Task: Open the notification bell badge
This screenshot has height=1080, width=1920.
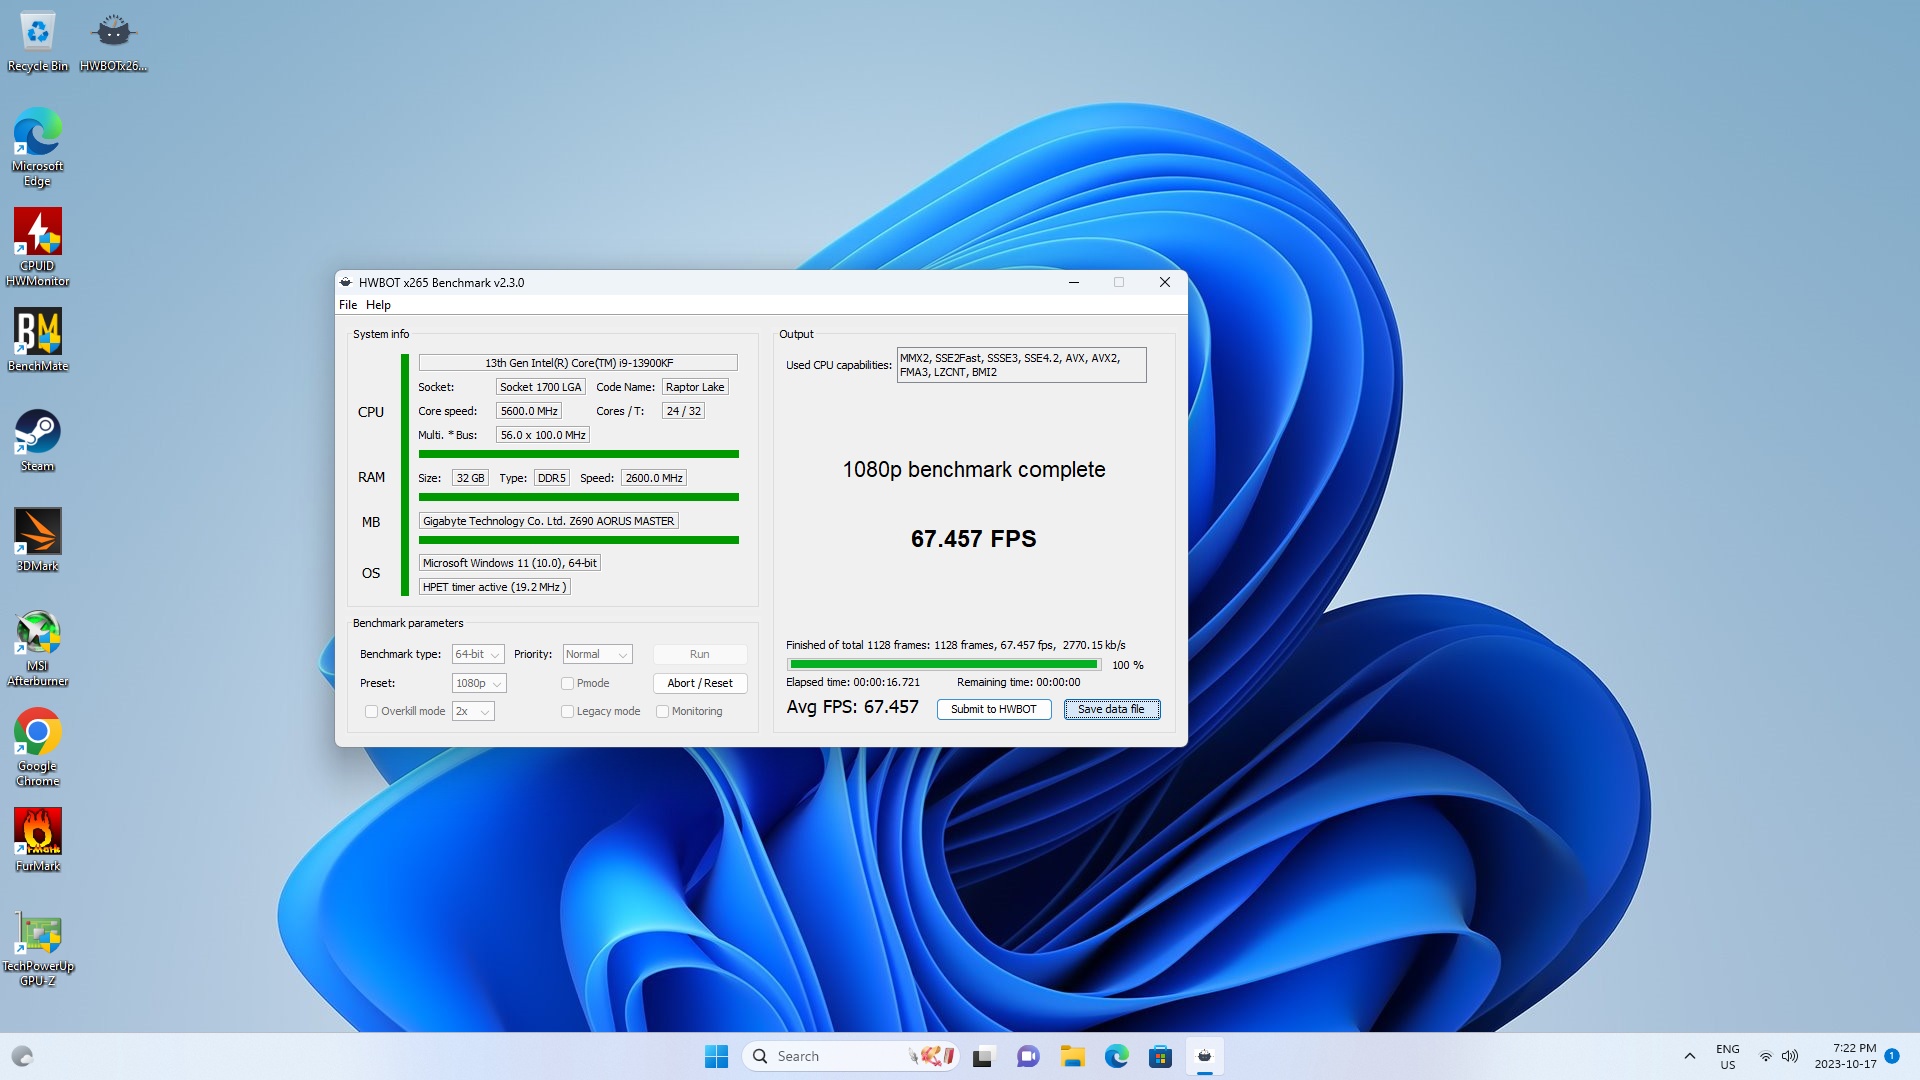Action: pos(1892,1056)
